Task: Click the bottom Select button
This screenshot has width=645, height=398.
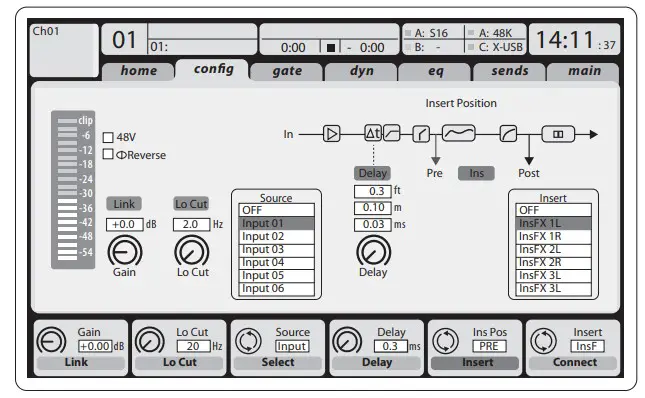Action: (x=278, y=363)
